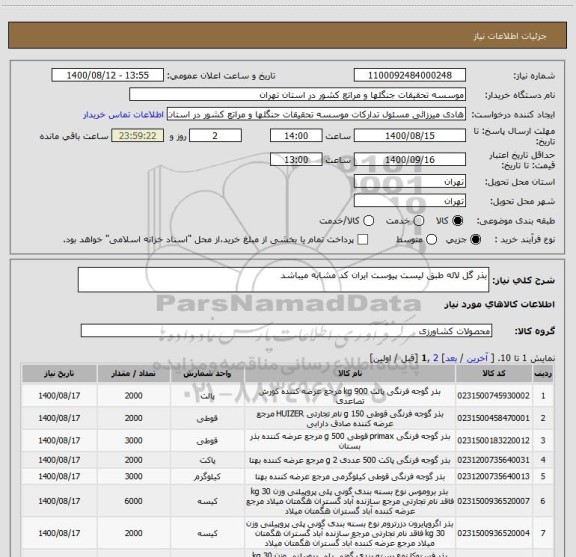Select product code 023150074593​0002
This screenshot has width=576, height=557.
[x=493, y=396]
